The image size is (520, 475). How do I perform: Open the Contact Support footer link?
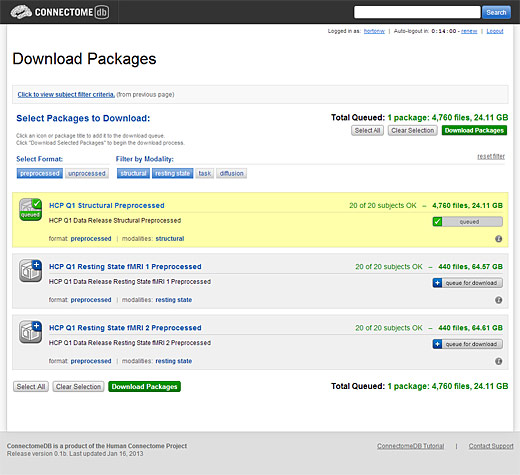tap(491, 446)
